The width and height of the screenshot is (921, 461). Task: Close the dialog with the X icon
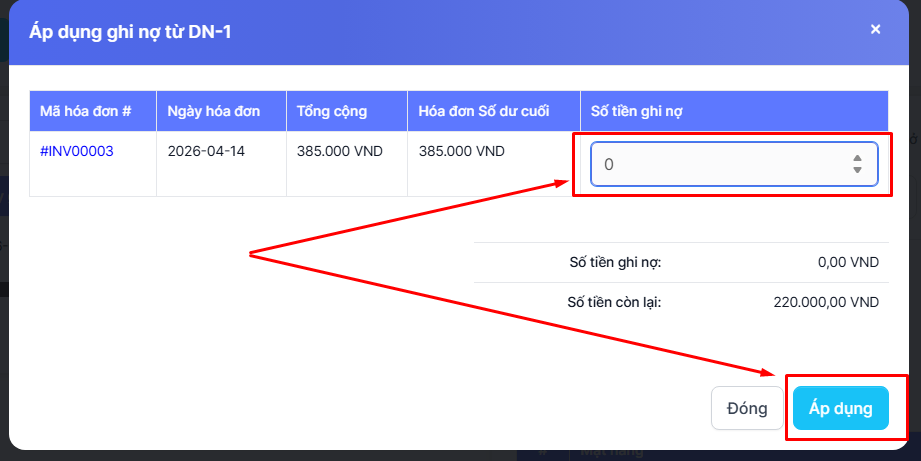tap(875, 30)
